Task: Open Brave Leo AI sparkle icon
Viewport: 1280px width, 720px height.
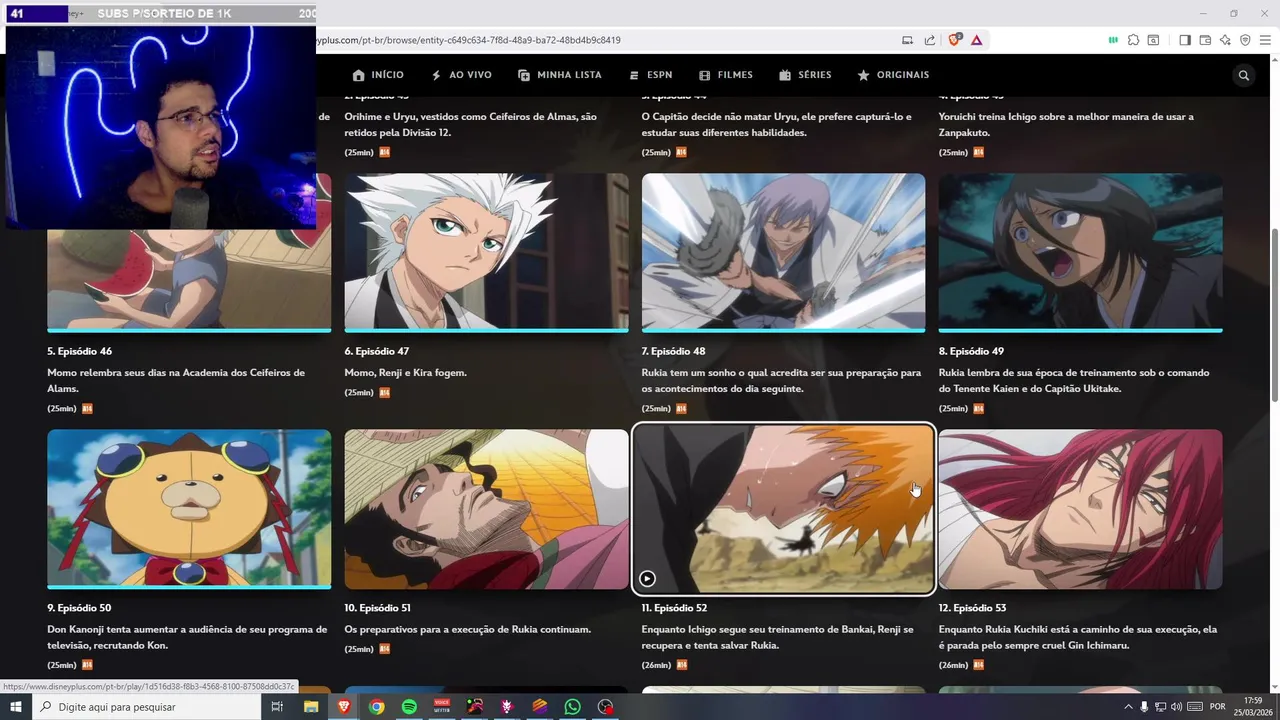Action: [1225, 40]
